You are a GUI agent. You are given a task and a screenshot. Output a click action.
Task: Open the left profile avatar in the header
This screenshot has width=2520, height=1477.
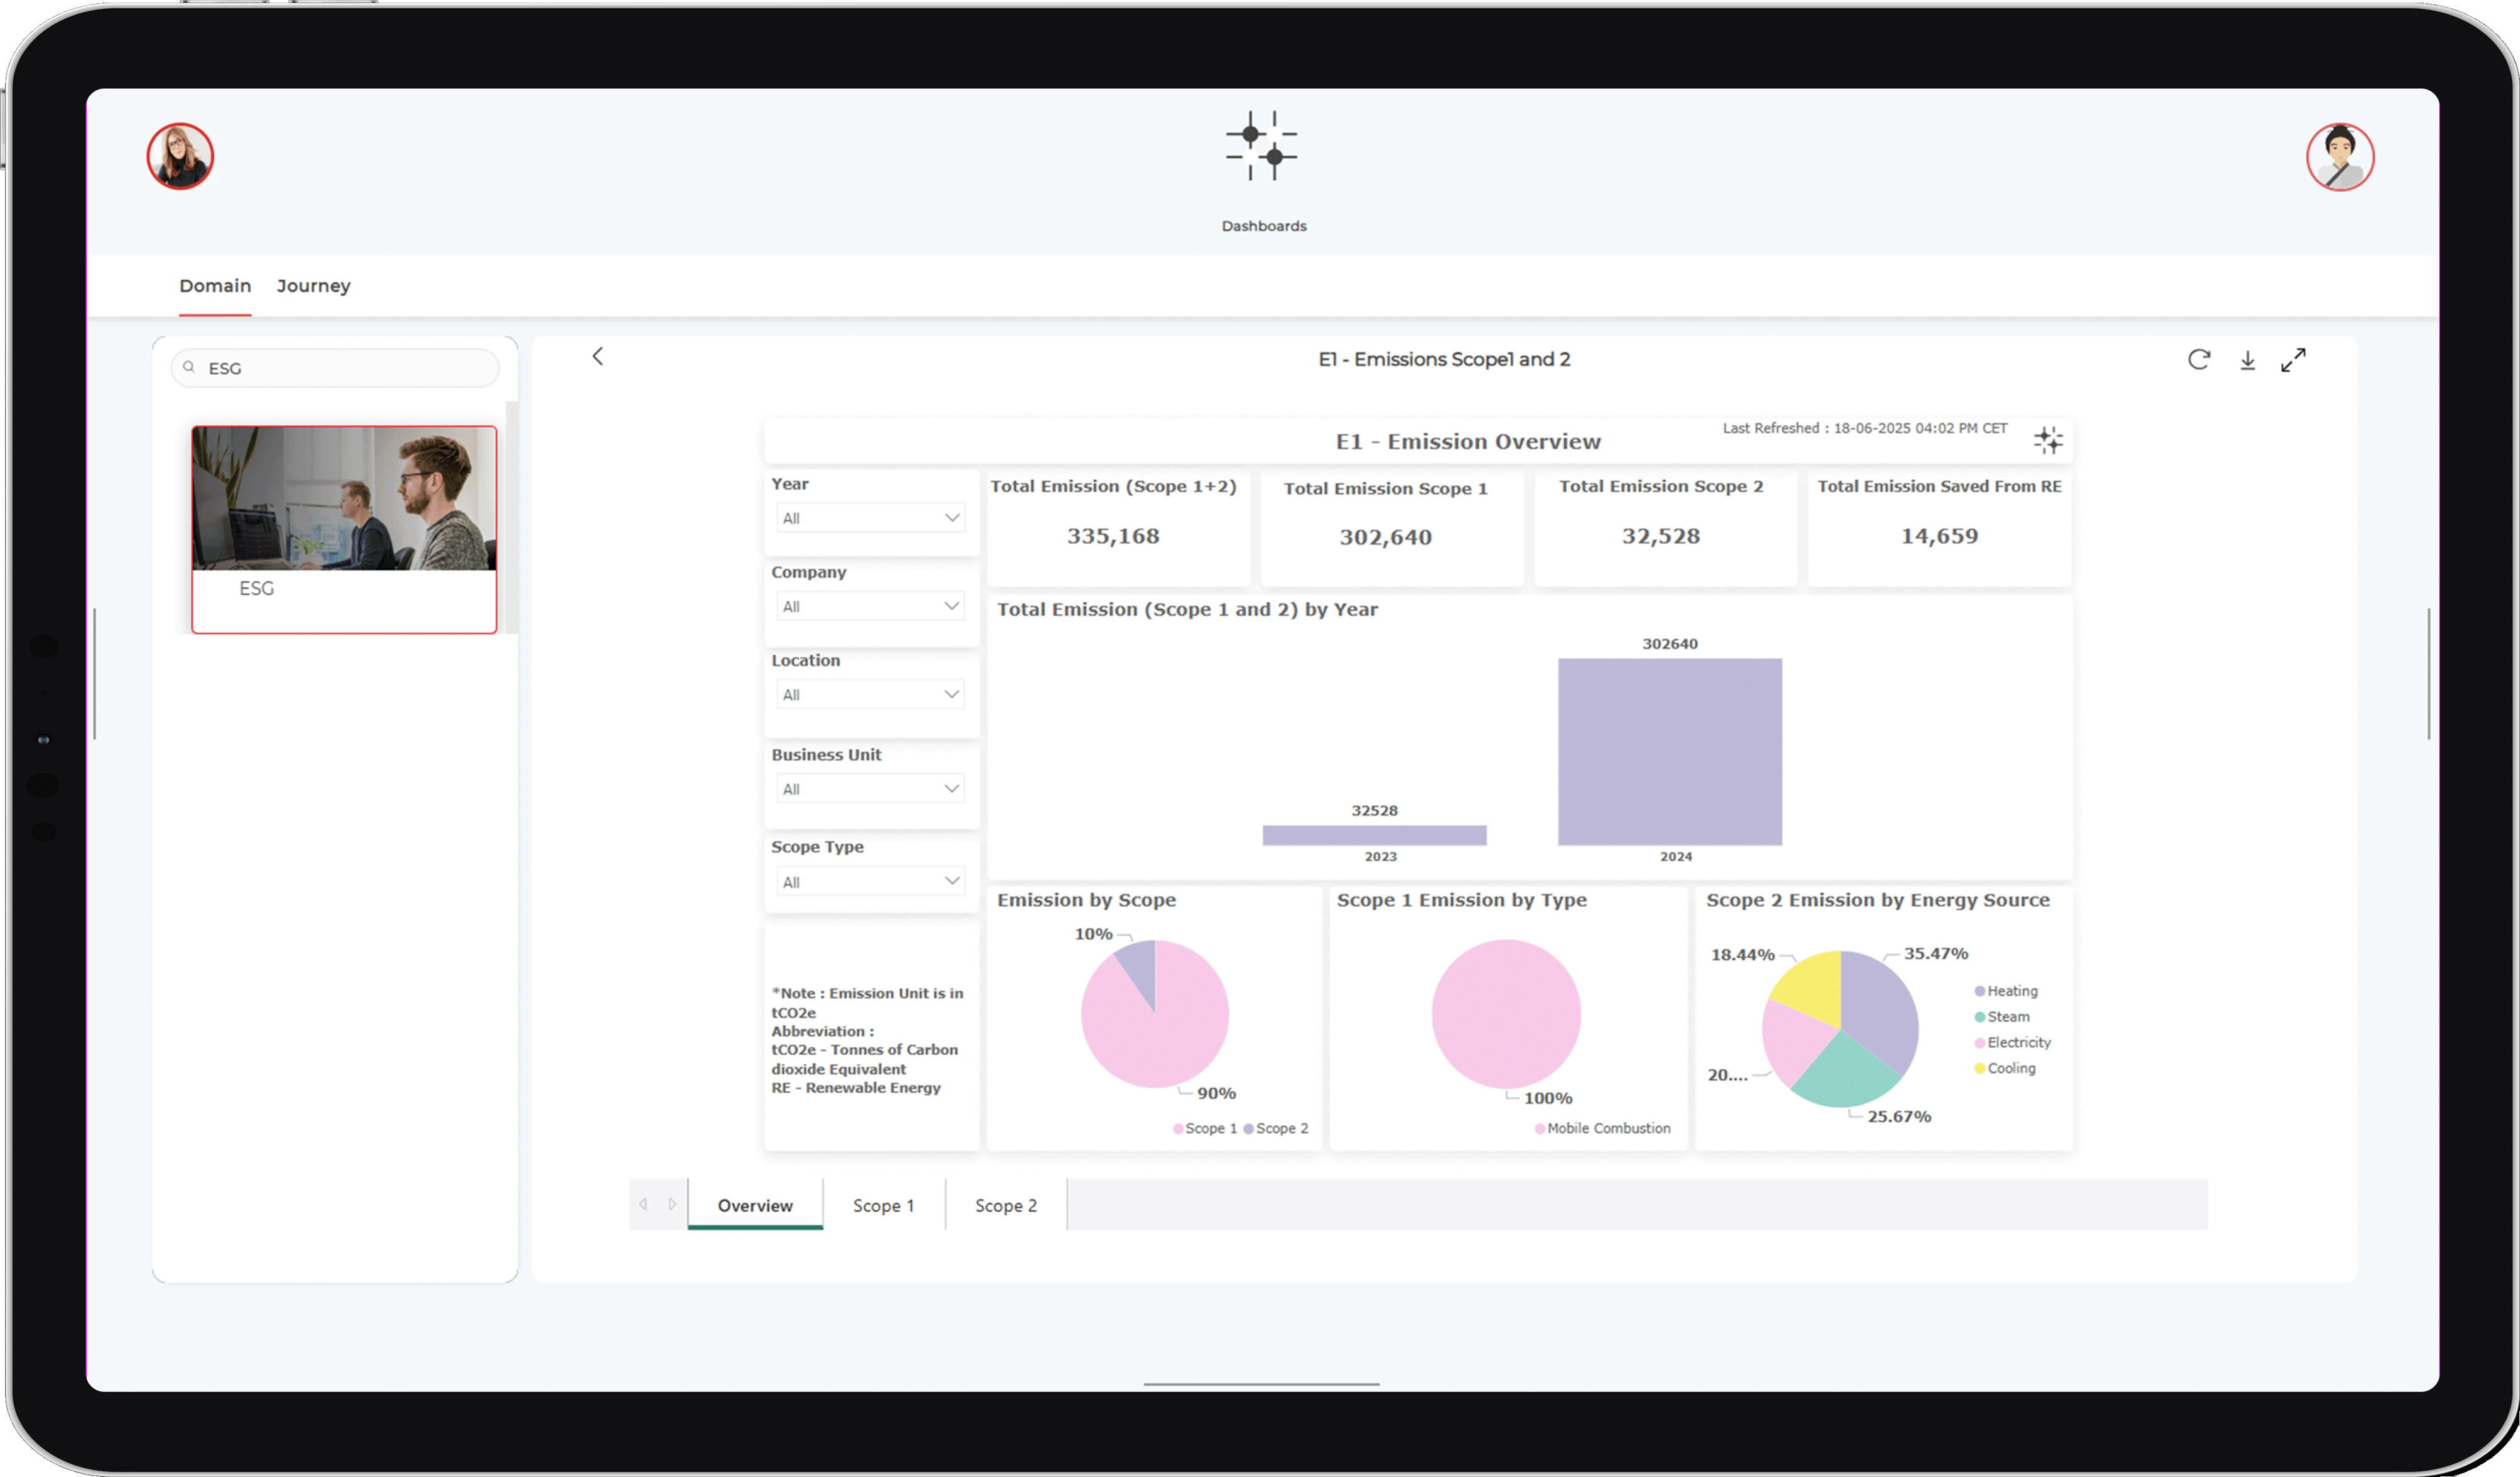[180, 156]
